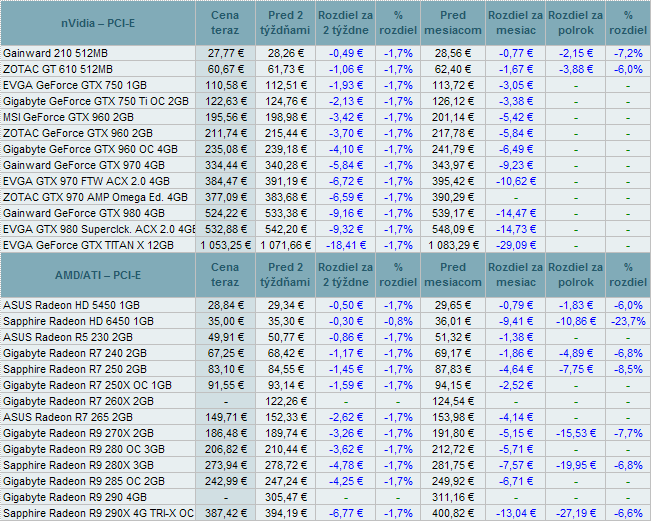Viewport: 651px width, 521px height.
Task: Select the 305,47 € R9 290 price
Action: click(x=286, y=497)
